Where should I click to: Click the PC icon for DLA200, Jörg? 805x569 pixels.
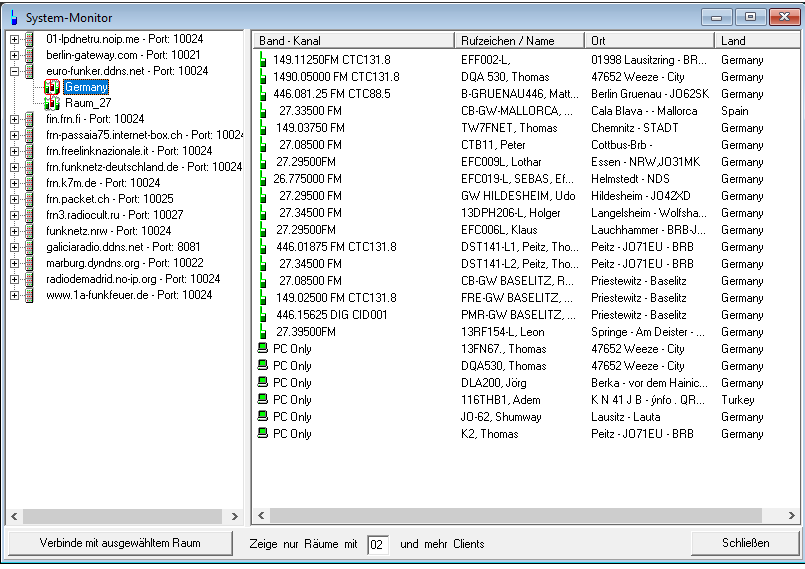263,383
